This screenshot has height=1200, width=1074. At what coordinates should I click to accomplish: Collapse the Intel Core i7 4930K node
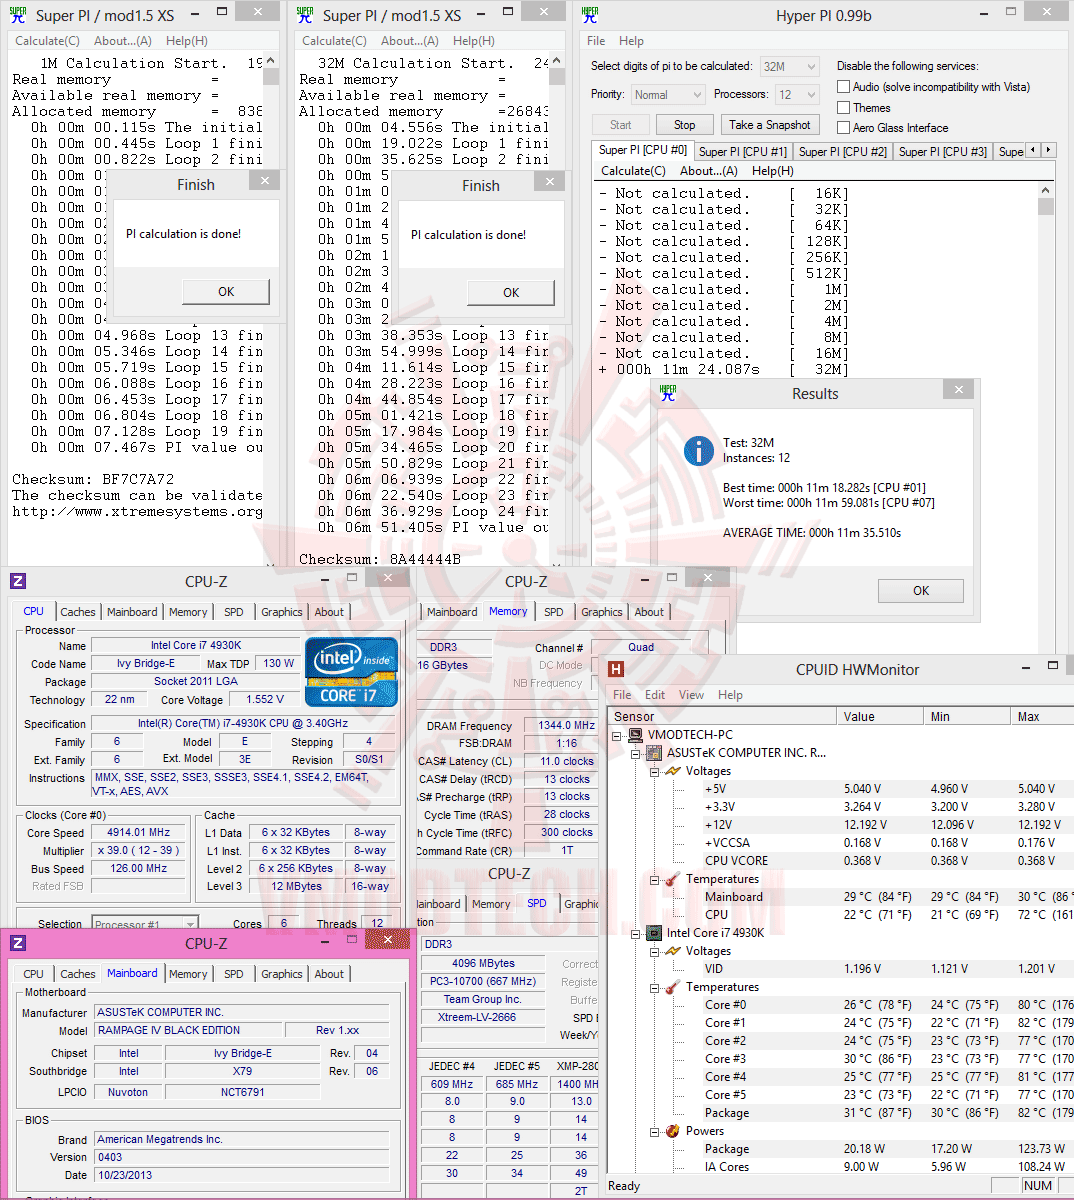(x=635, y=933)
